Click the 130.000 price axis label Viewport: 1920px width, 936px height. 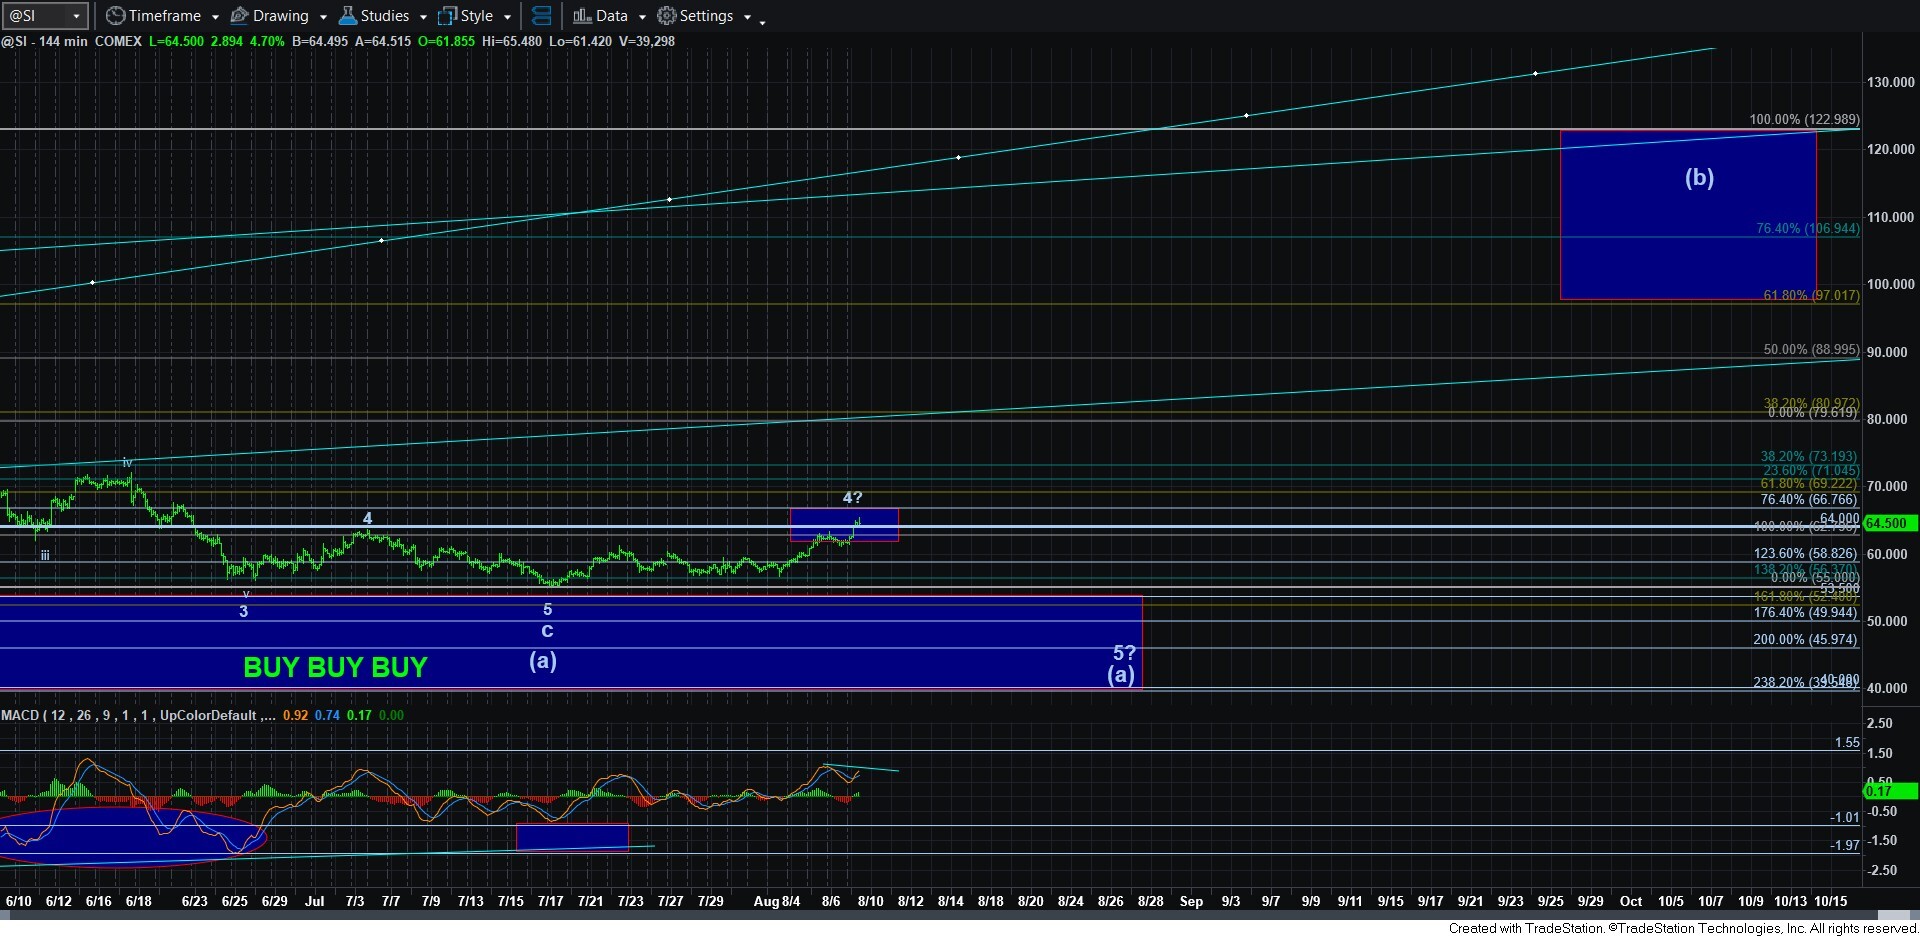click(1890, 82)
